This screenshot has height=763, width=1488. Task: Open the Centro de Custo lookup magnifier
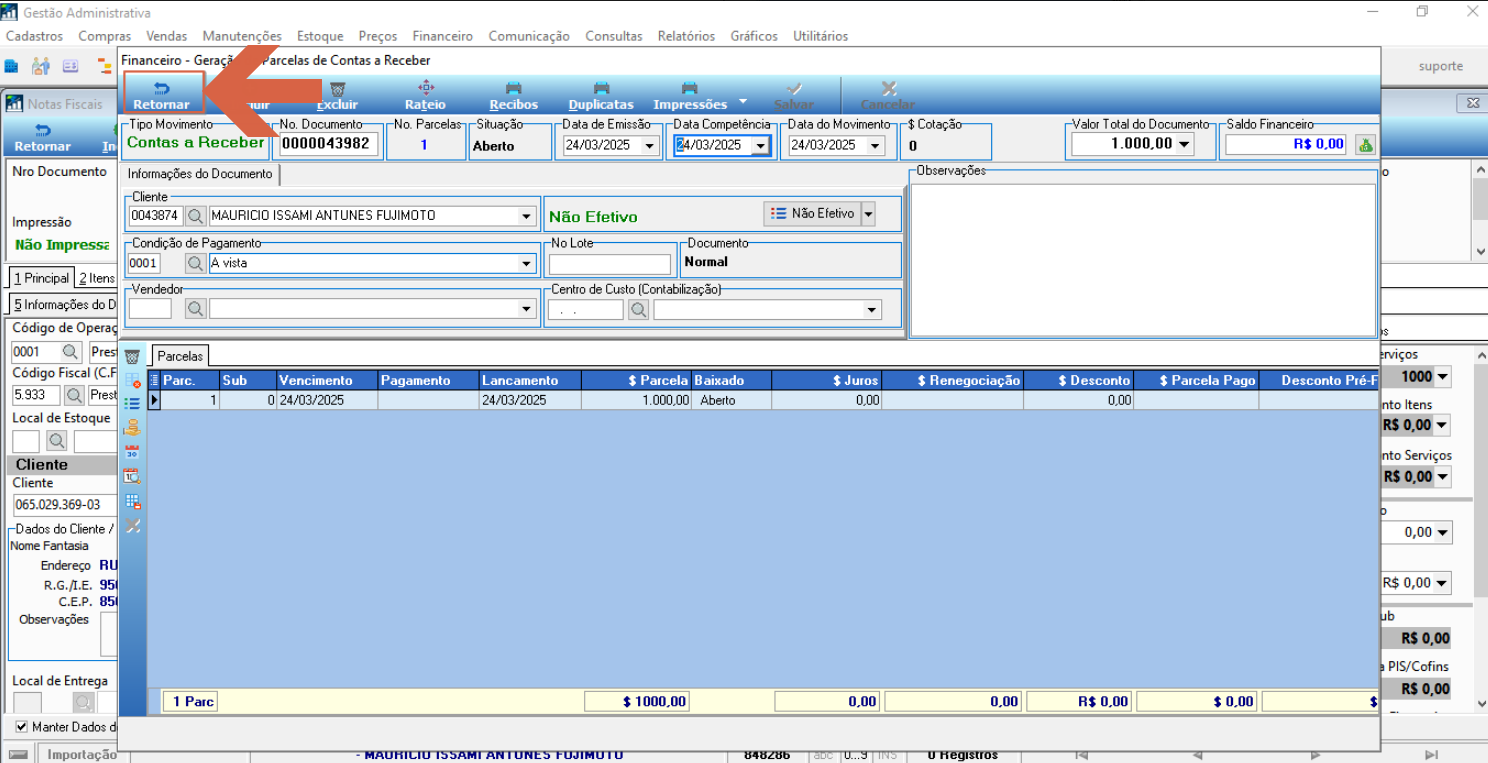(x=639, y=310)
